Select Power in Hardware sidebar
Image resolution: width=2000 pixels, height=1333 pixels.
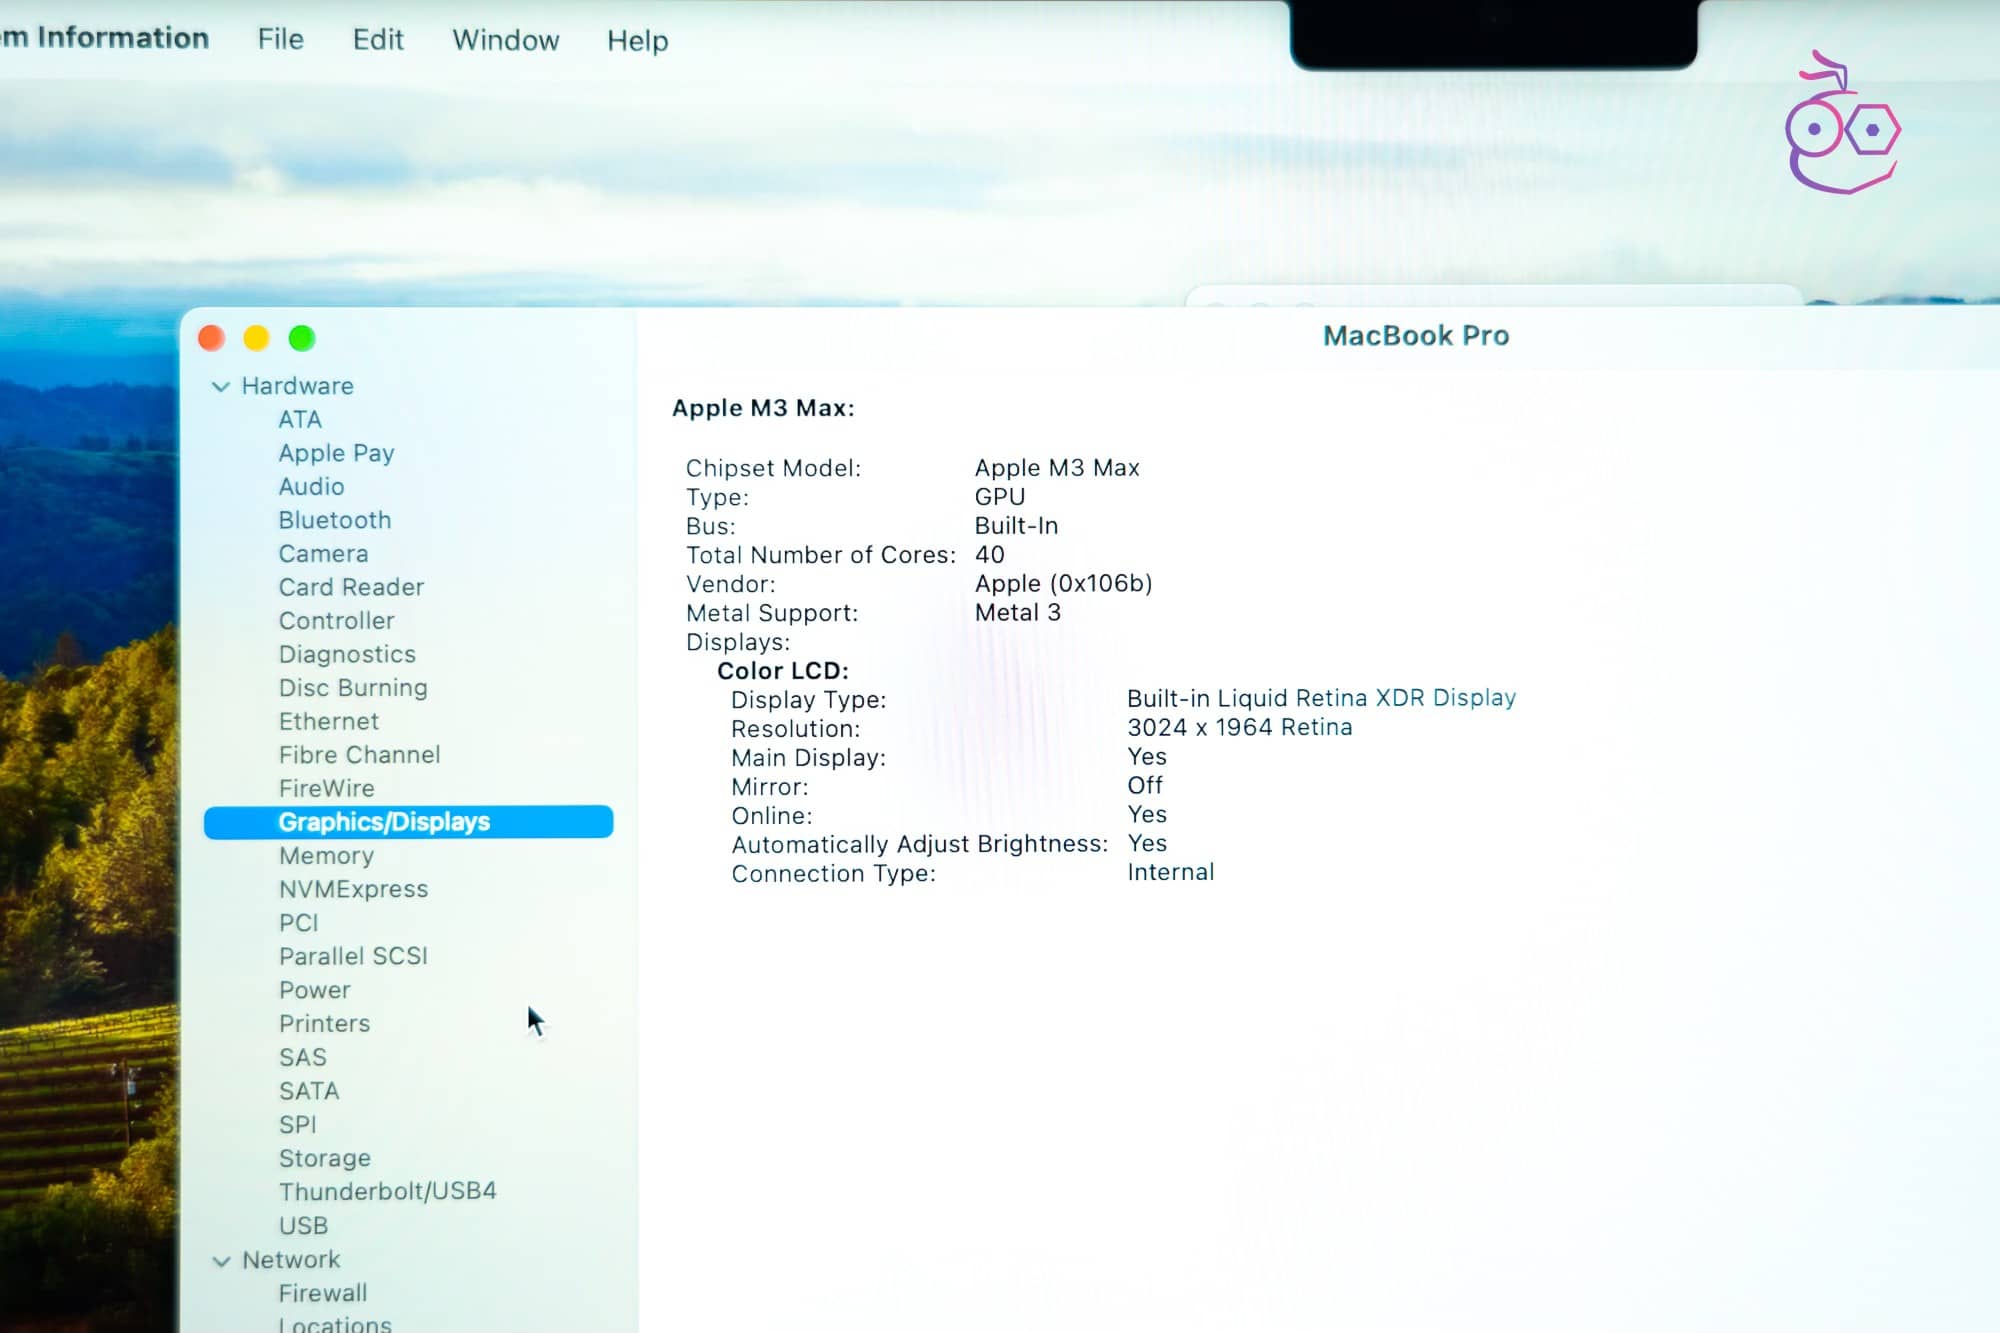314,990
